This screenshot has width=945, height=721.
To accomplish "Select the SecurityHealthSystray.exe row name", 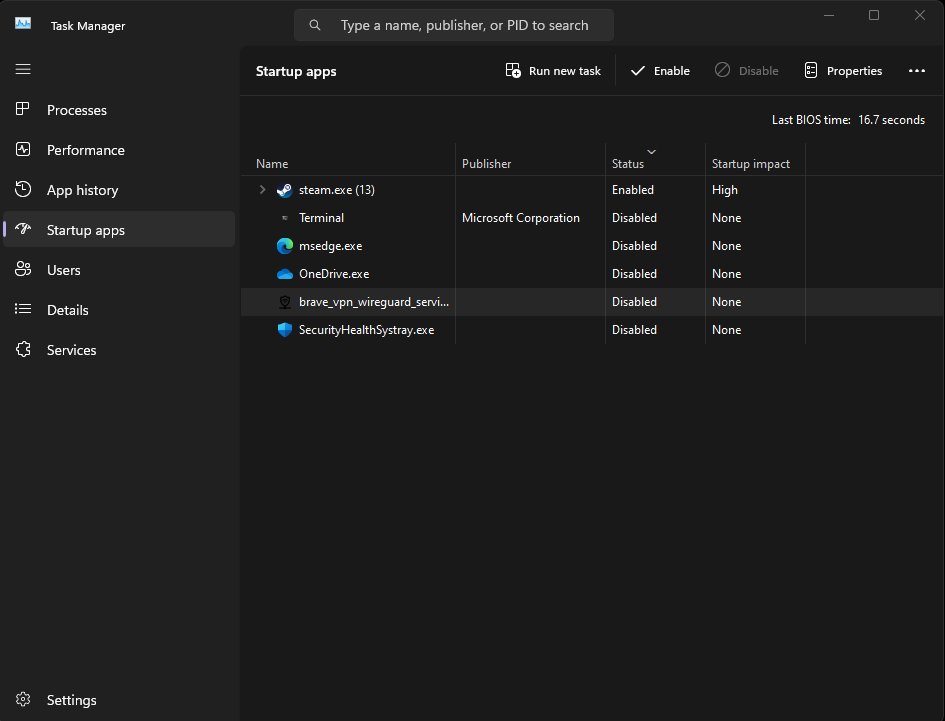I will click(366, 330).
